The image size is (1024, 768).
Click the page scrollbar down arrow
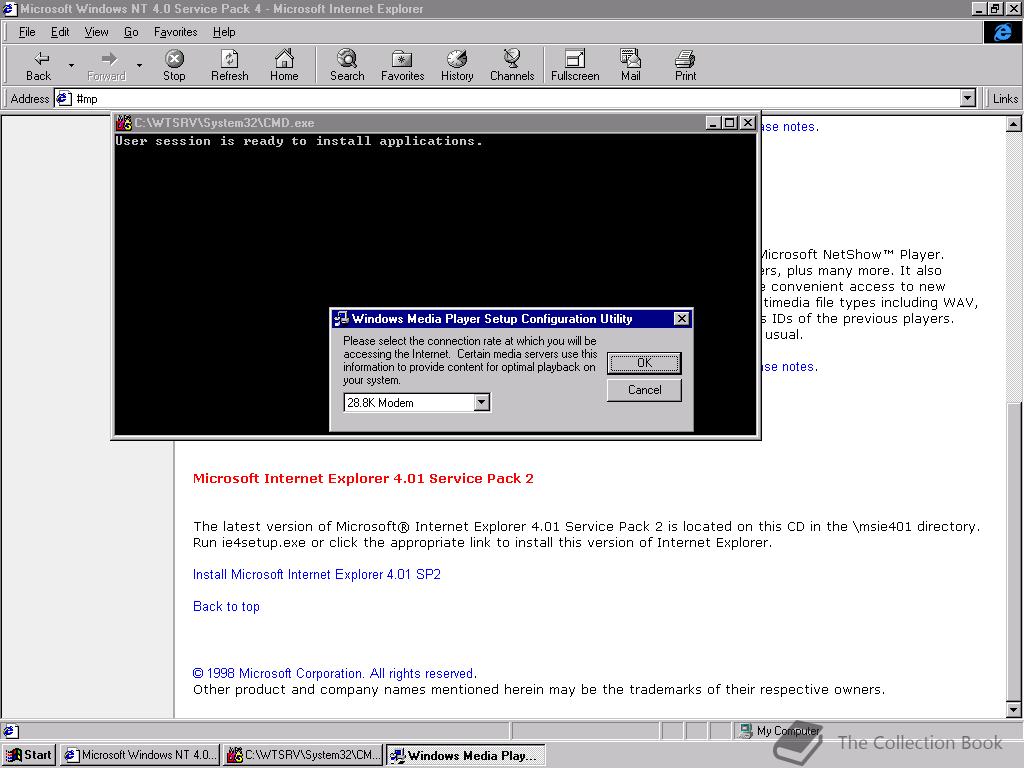pyautogui.click(x=1014, y=709)
